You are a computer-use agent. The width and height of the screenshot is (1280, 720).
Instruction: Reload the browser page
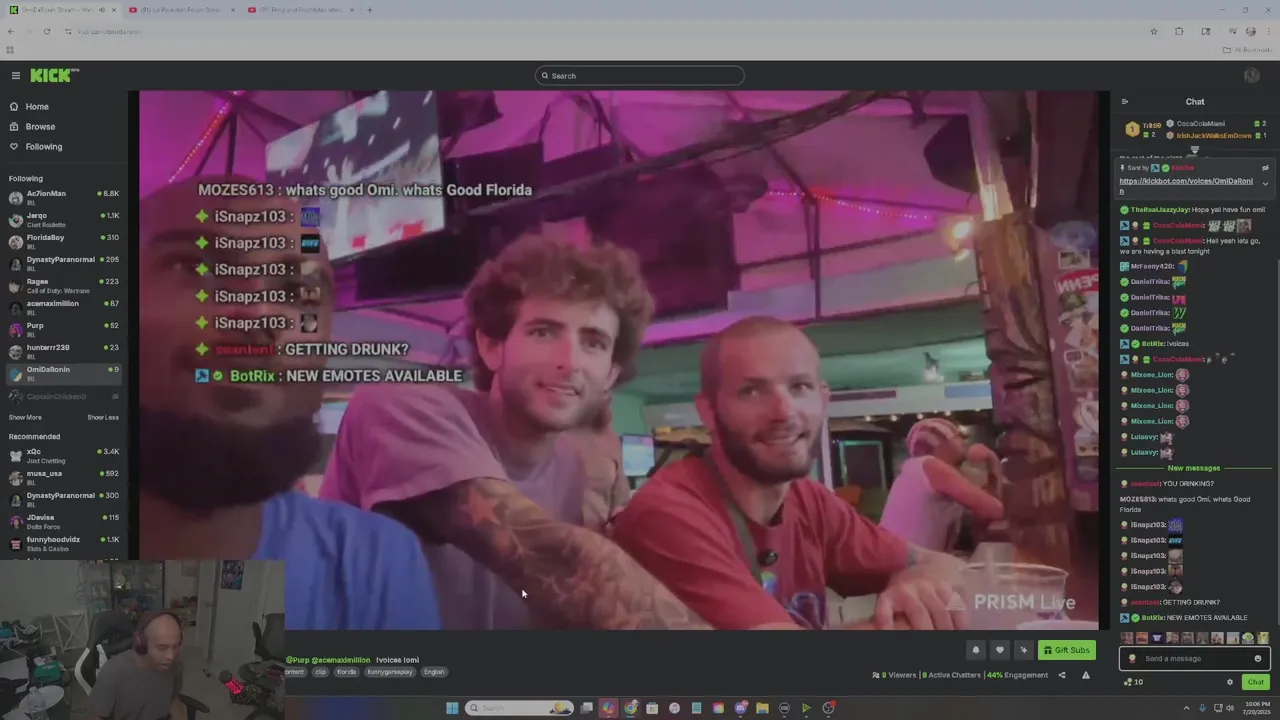coord(46,31)
